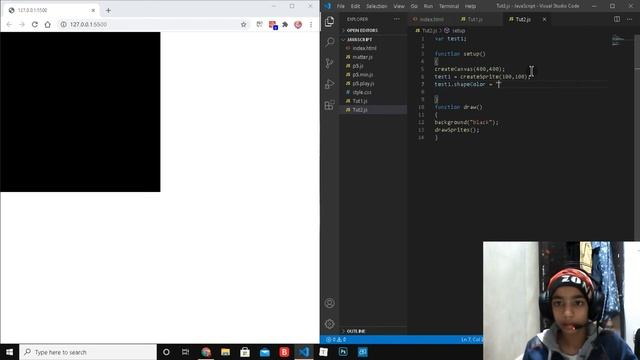The image size is (640, 360).
Task: Click the minimap at the editor's right side
Action: (622, 40)
